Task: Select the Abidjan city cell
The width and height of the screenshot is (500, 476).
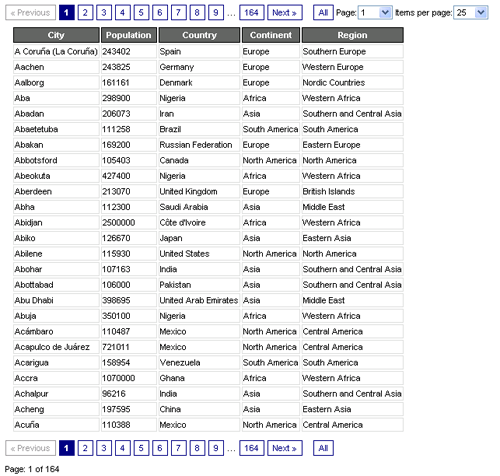Action: point(56,222)
